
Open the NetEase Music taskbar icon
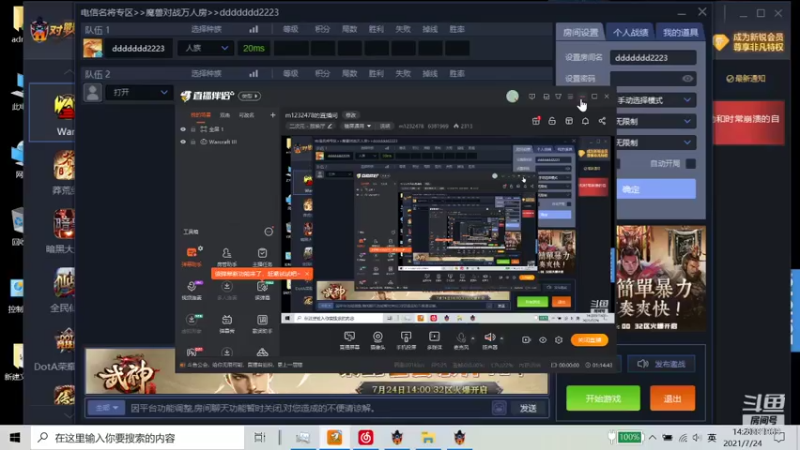(365, 437)
